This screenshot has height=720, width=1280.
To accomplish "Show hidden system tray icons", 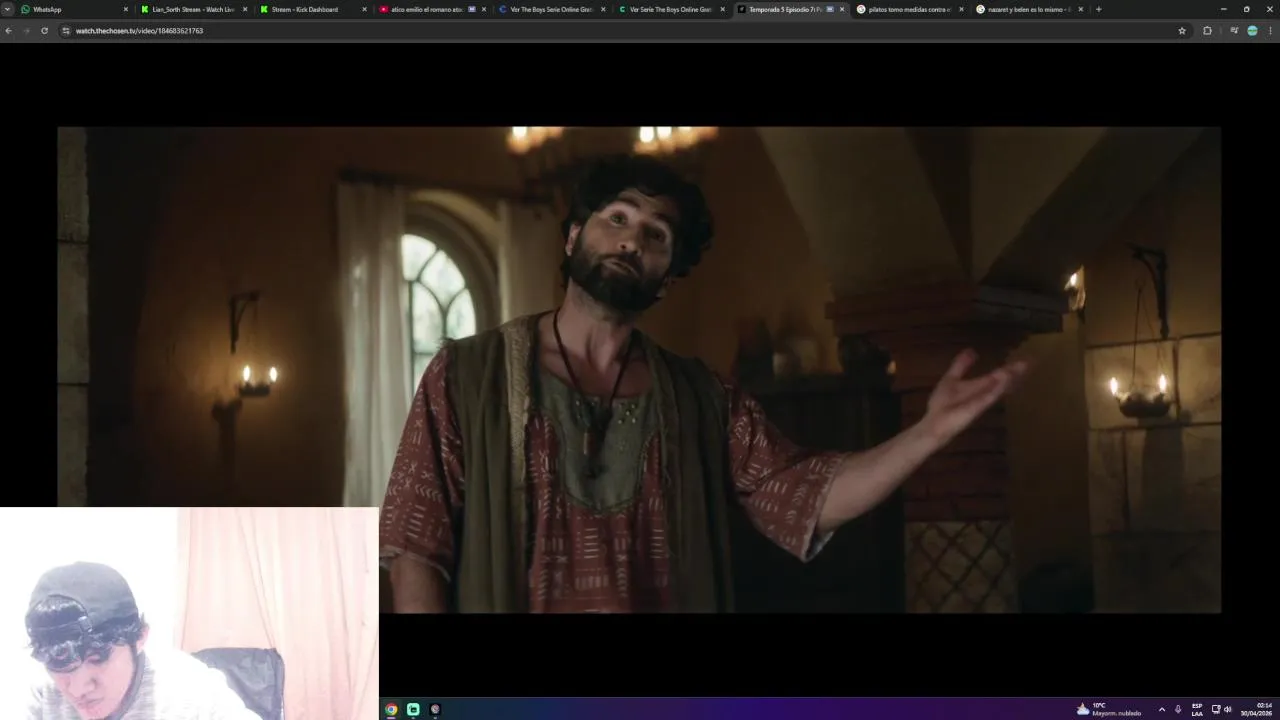I will (1161, 709).
